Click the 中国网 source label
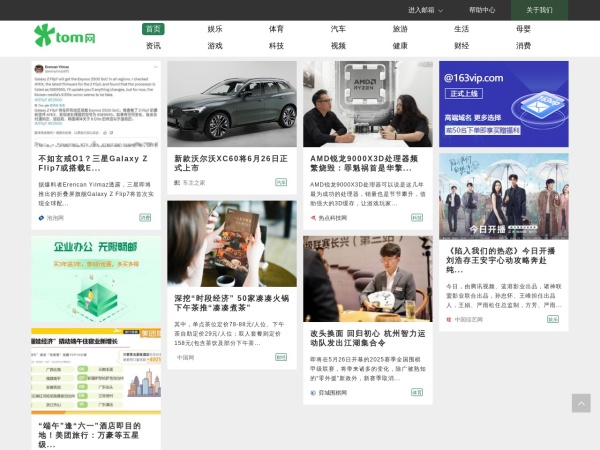Screen dimensions: 600x450 tap(185, 358)
